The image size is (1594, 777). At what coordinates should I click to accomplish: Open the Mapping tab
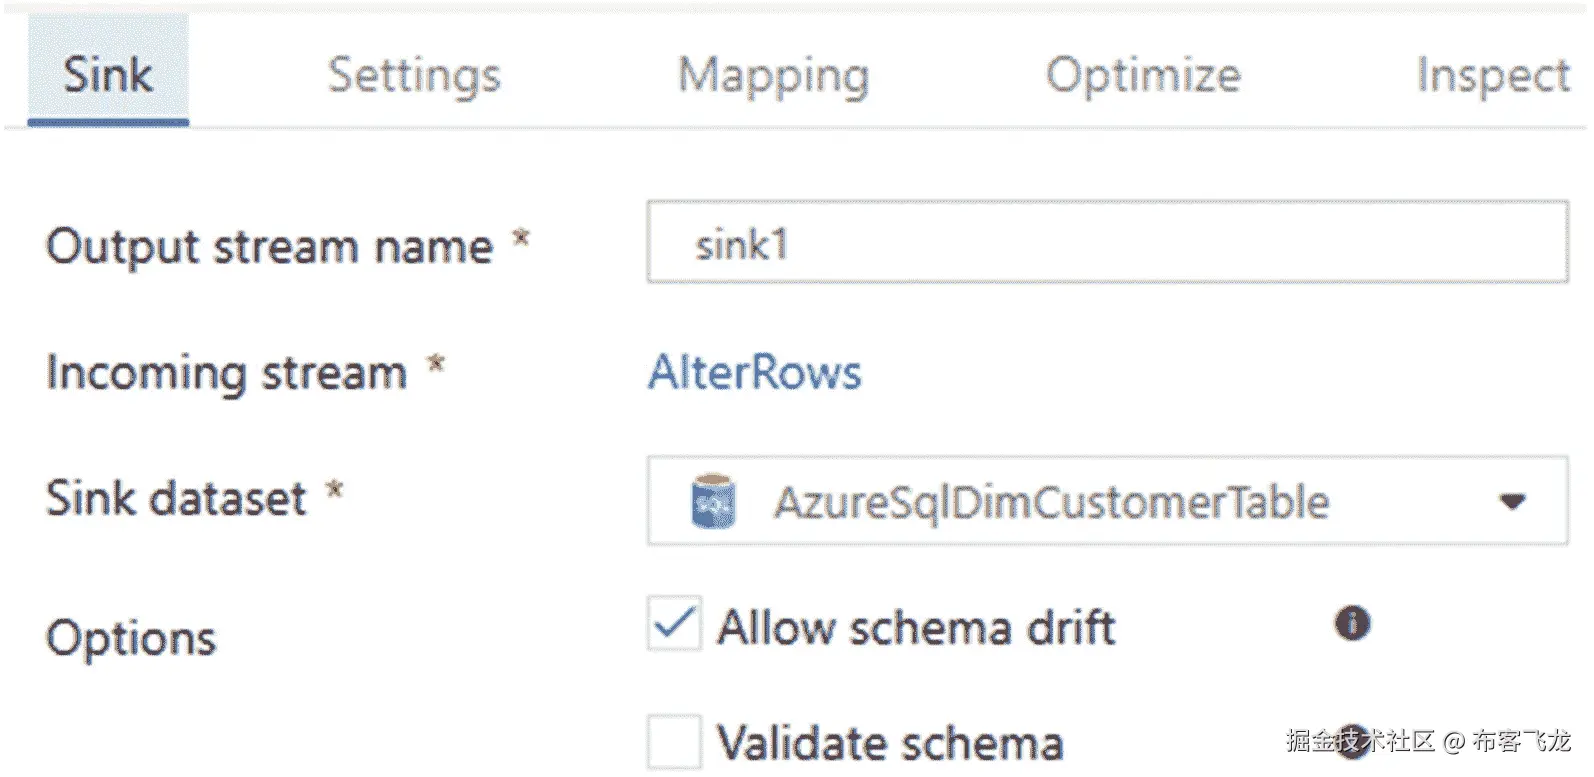click(x=773, y=75)
